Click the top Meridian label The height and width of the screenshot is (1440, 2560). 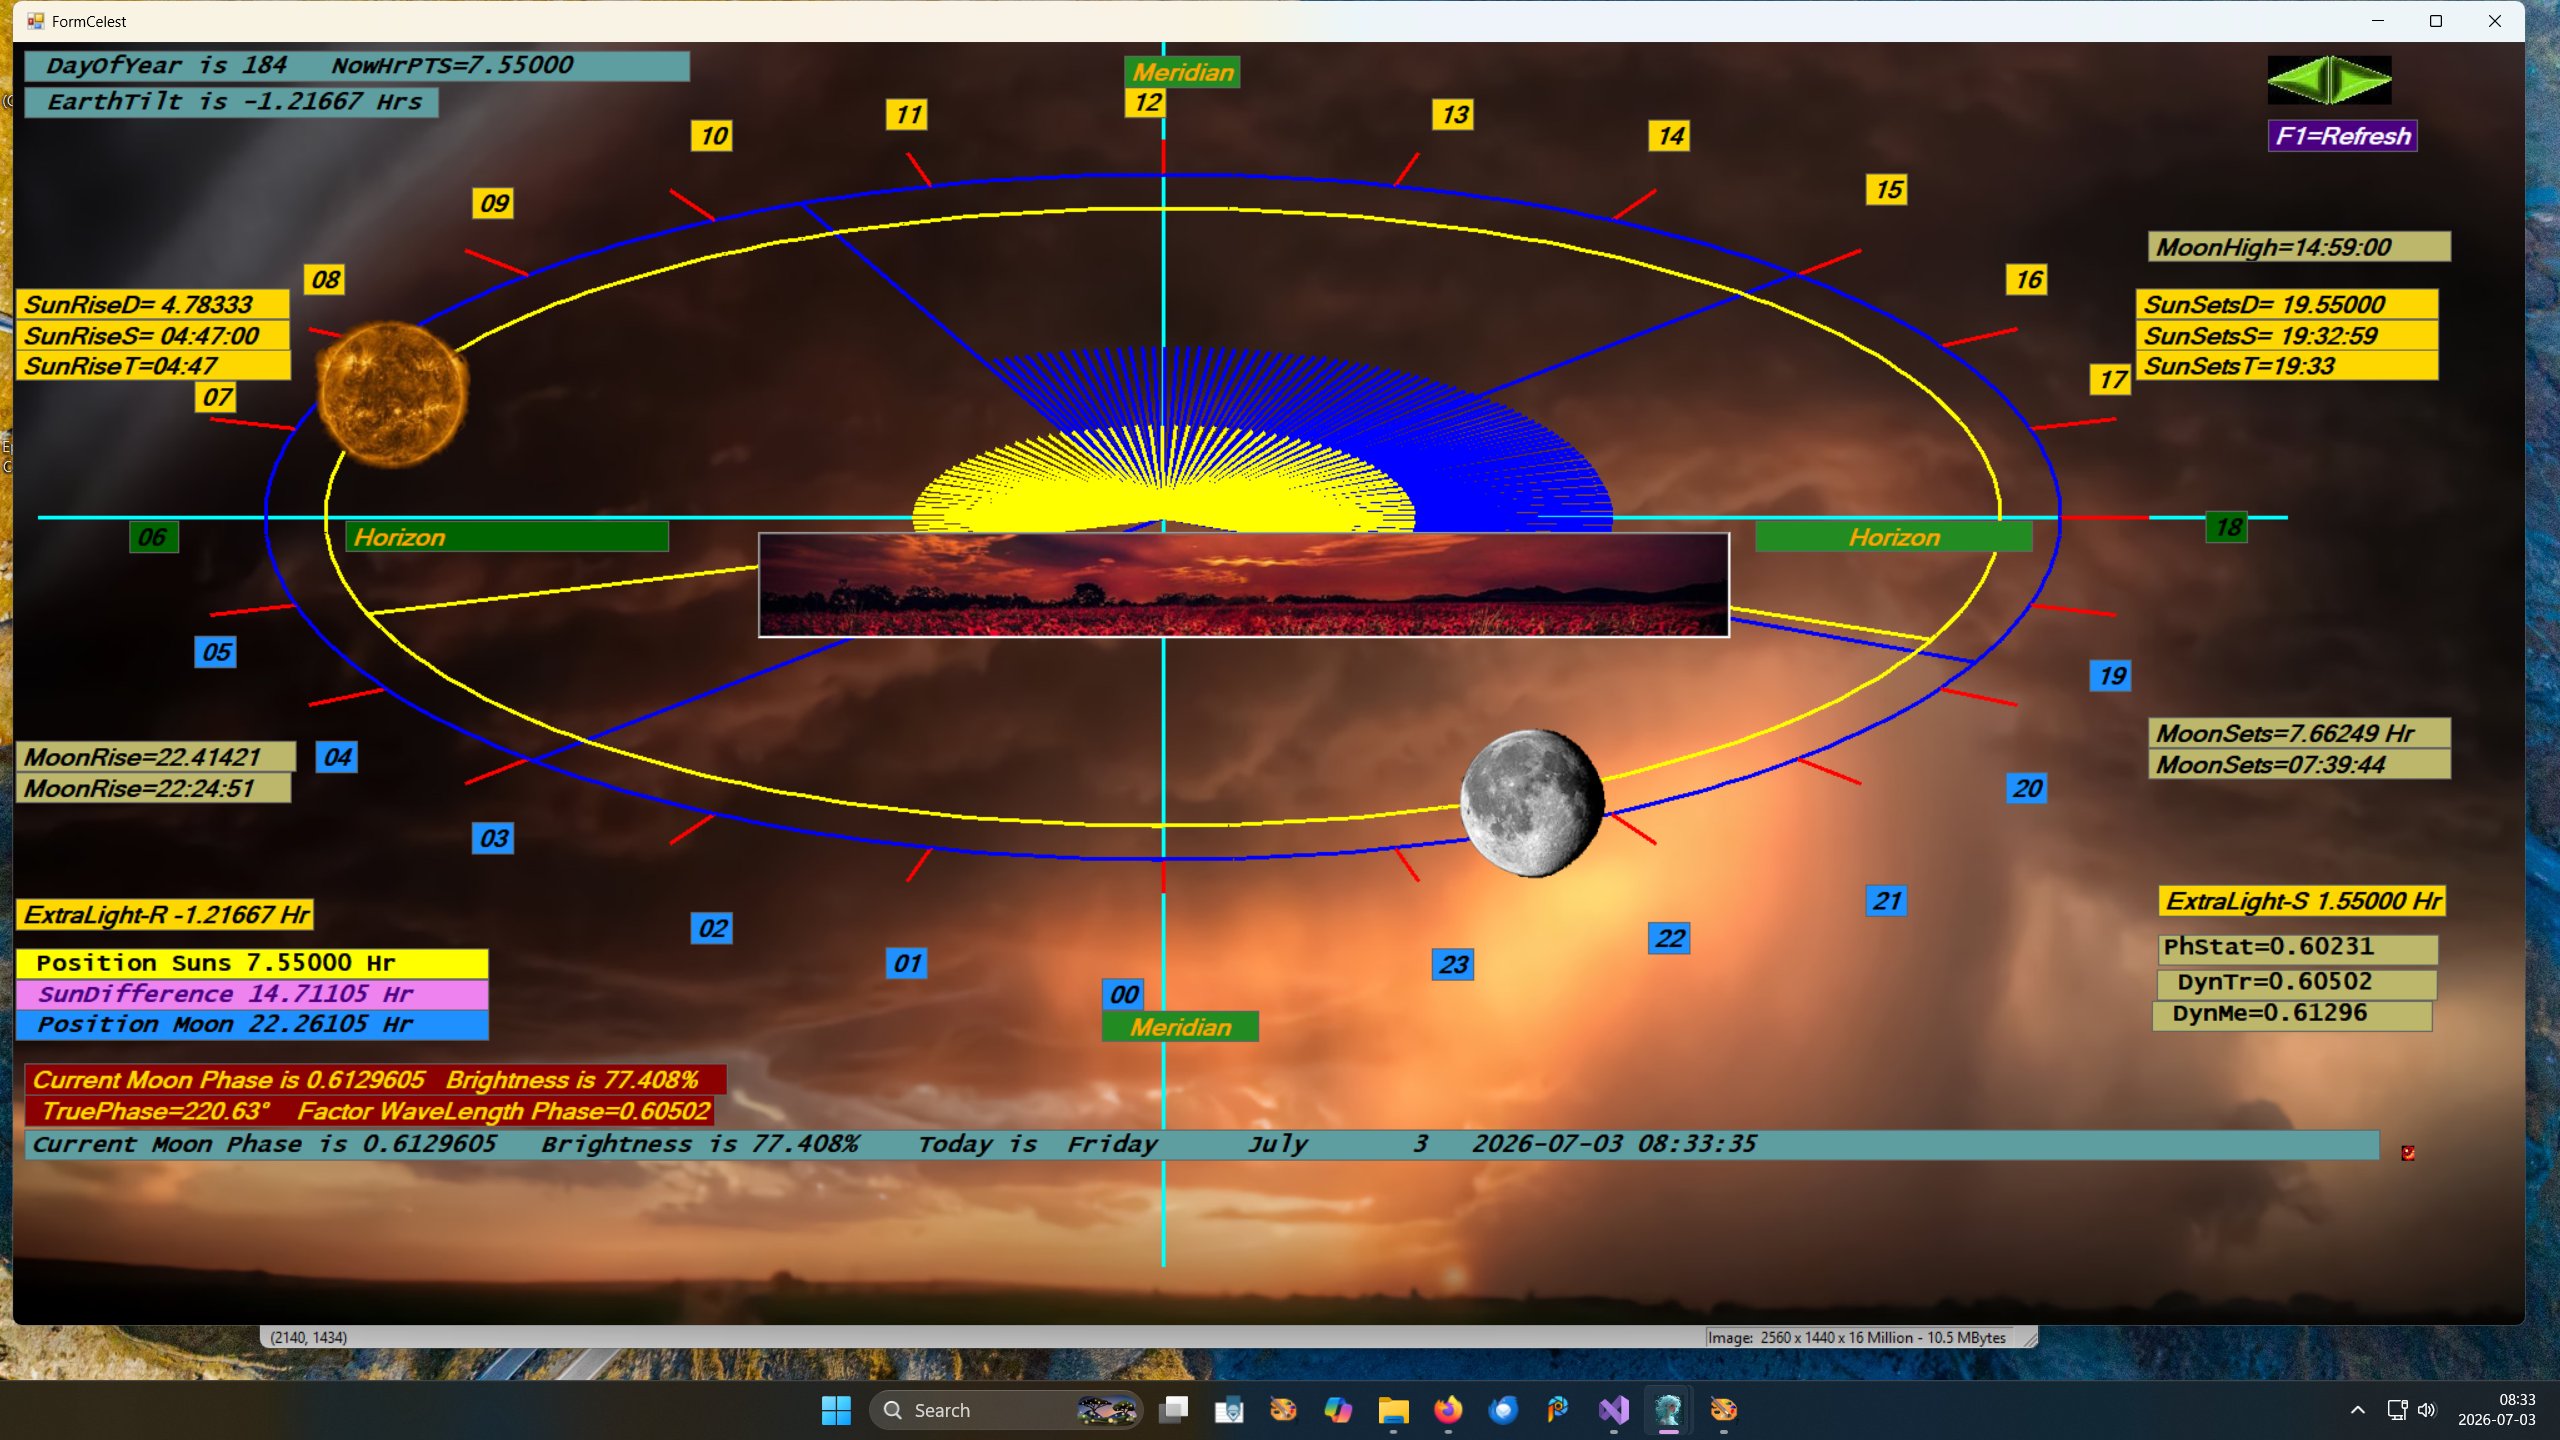[x=1183, y=72]
